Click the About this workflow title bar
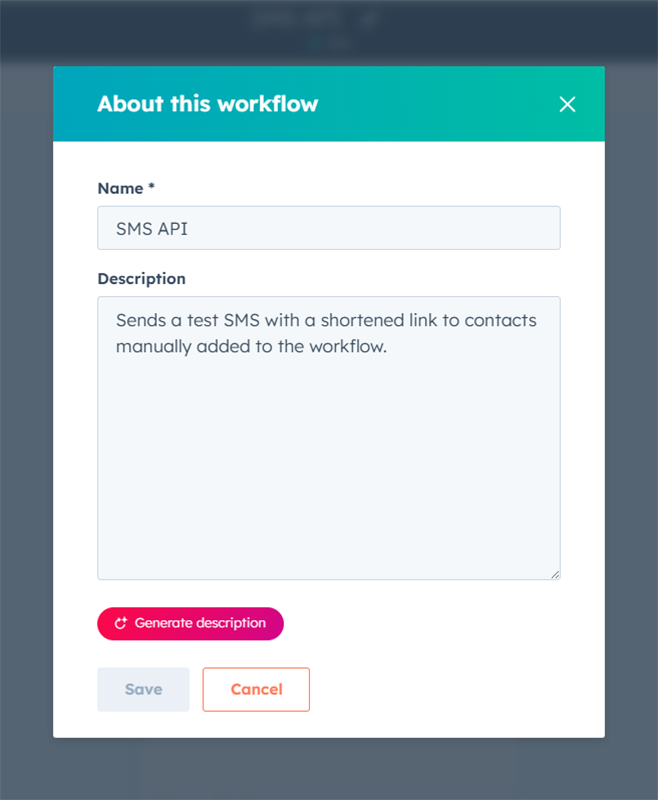 point(208,104)
